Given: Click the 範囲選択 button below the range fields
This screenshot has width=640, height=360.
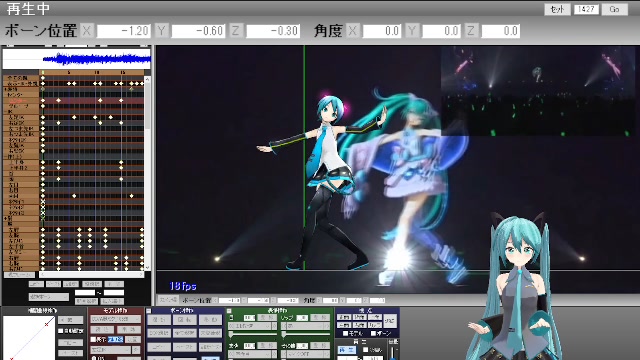Looking at the screenshot, I should pos(87,301).
